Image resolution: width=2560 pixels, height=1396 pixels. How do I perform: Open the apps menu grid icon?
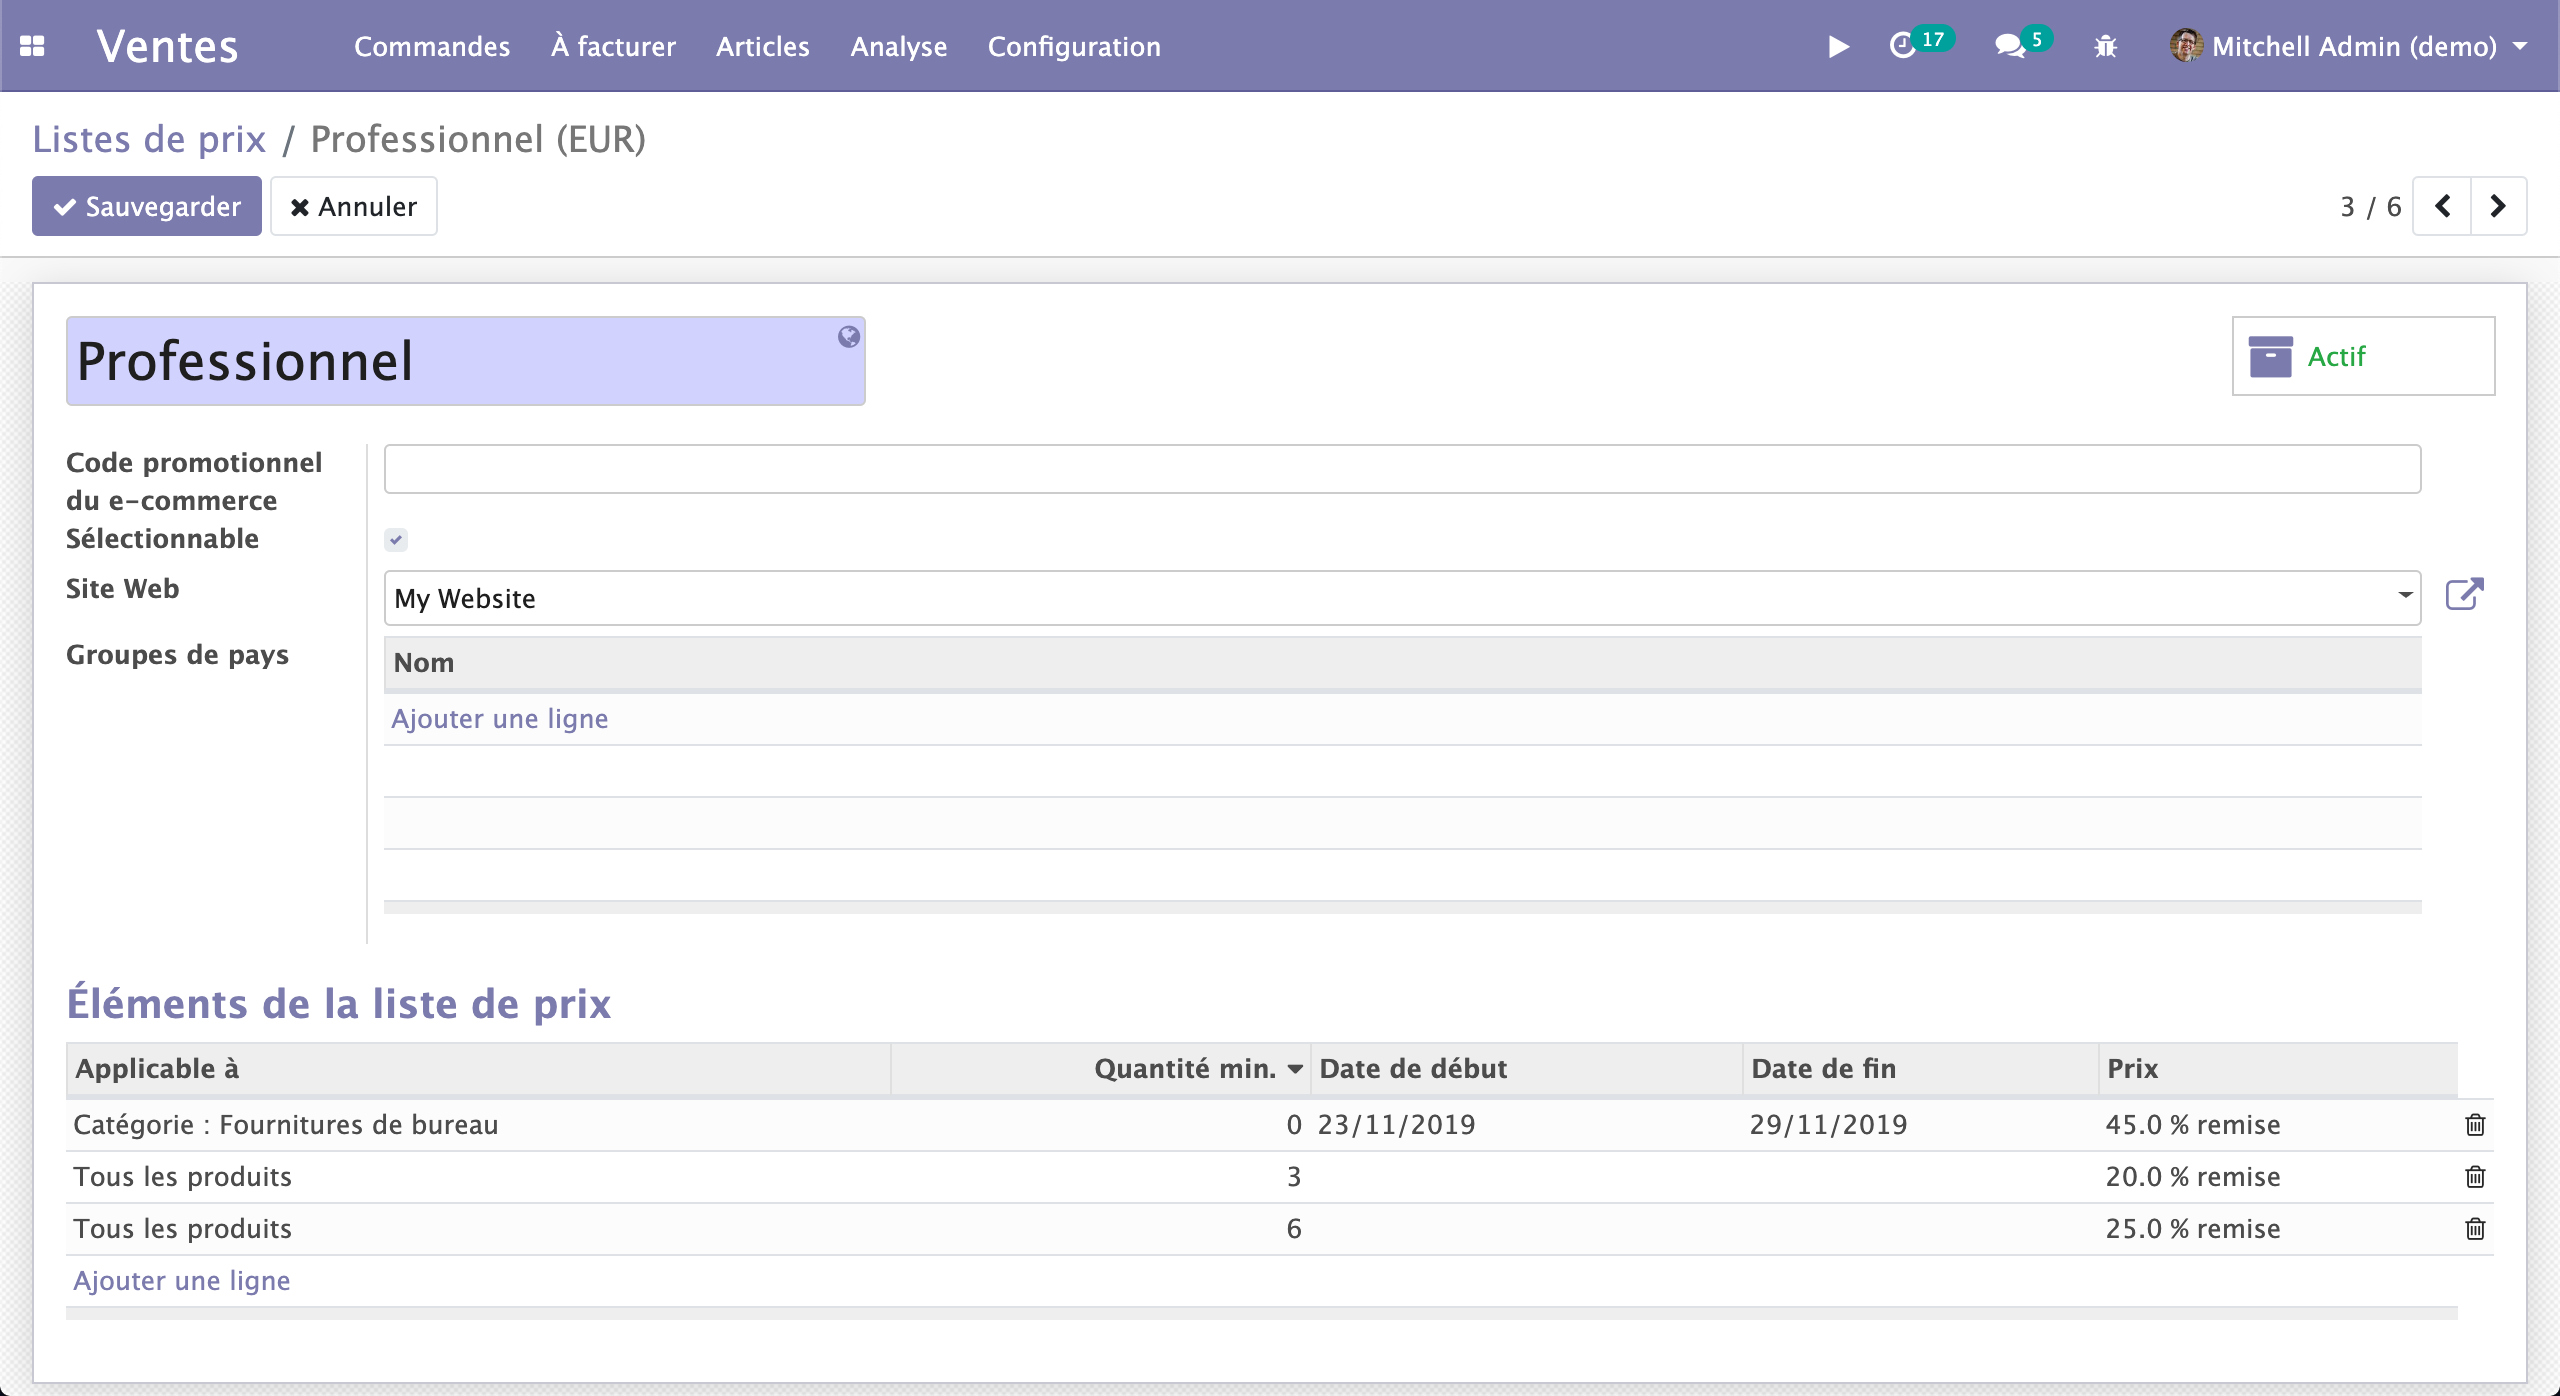(x=33, y=46)
